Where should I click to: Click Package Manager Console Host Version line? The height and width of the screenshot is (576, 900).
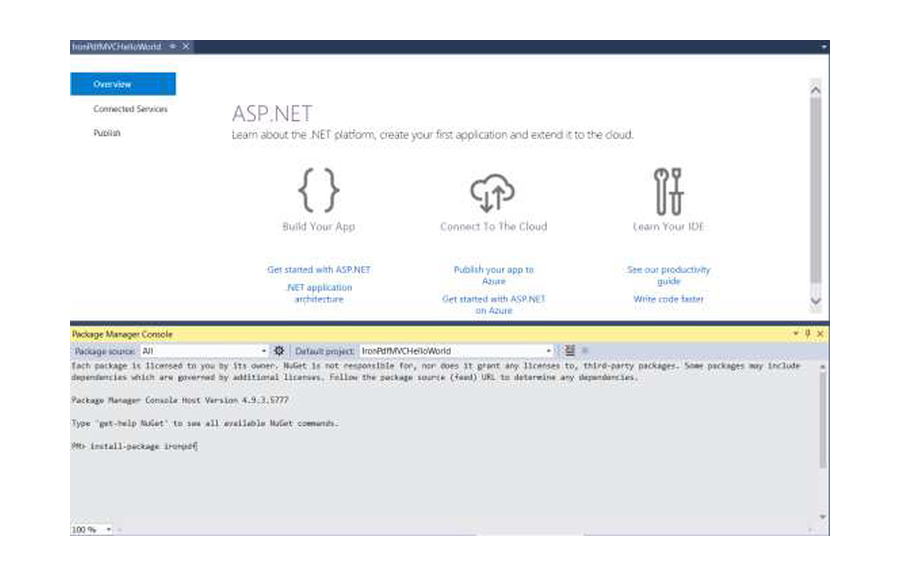click(x=180, y=400)
